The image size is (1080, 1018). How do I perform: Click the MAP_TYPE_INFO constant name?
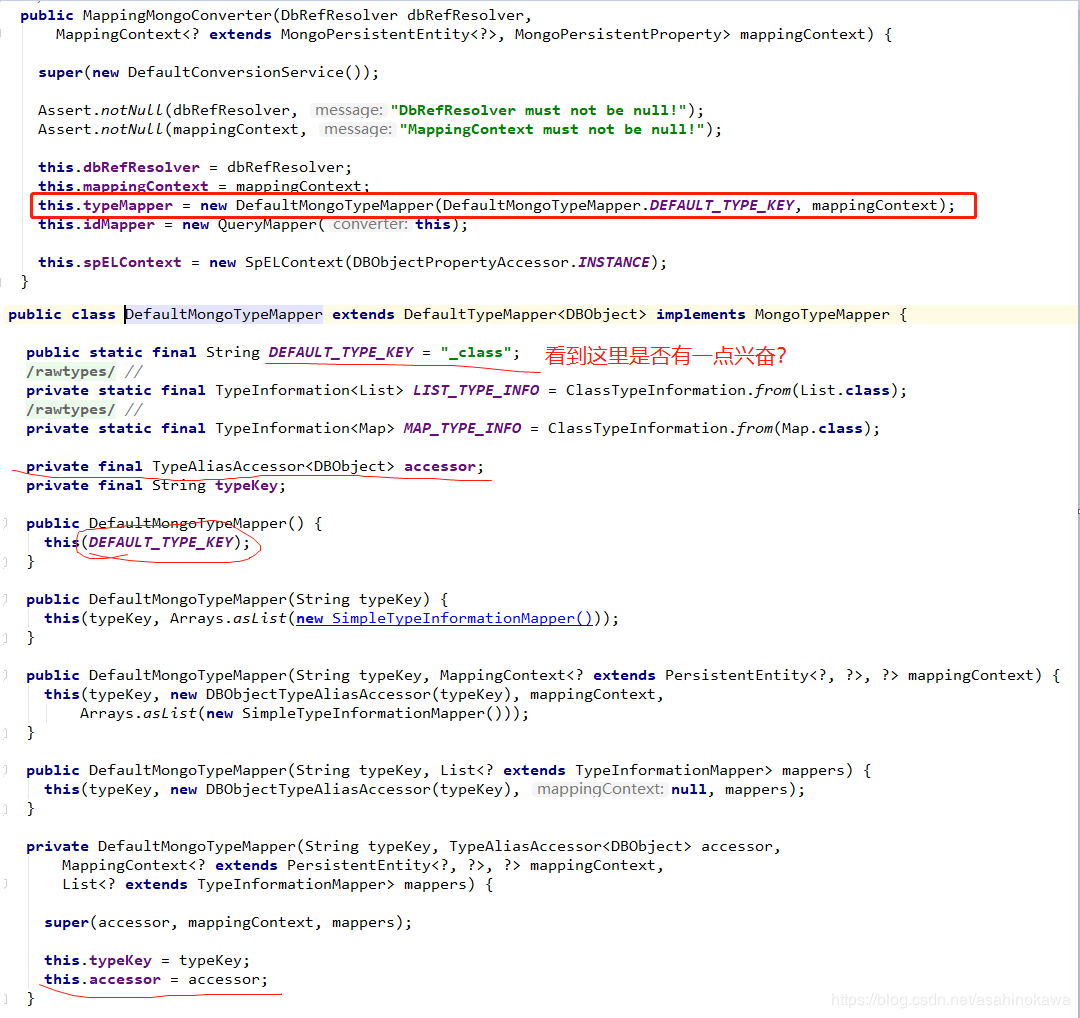[x=462, y=428]
